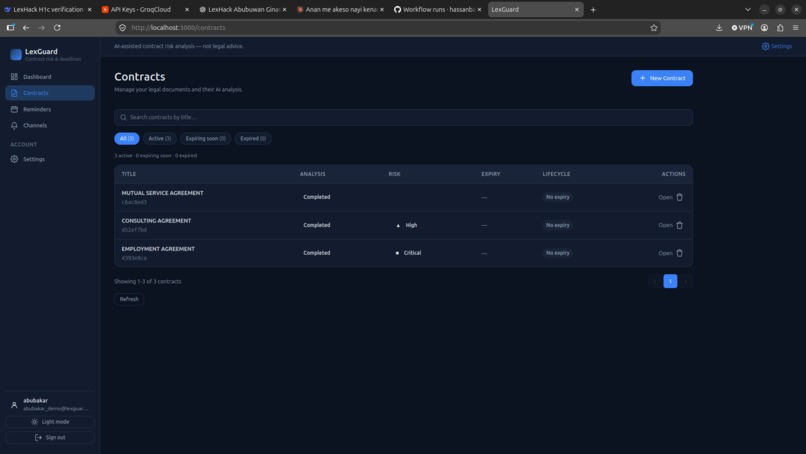This screenshot has height=454, width=806.
Task: Click the next page arrow
Action: (686, 281)
